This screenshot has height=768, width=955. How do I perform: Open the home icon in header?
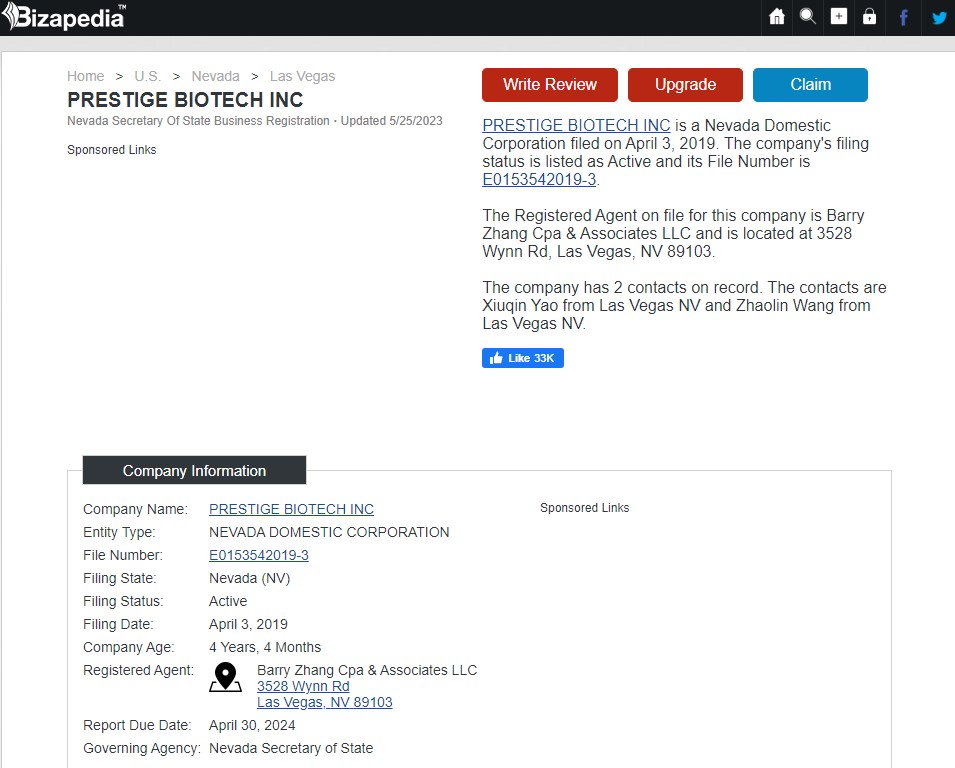tap(777, 16)
